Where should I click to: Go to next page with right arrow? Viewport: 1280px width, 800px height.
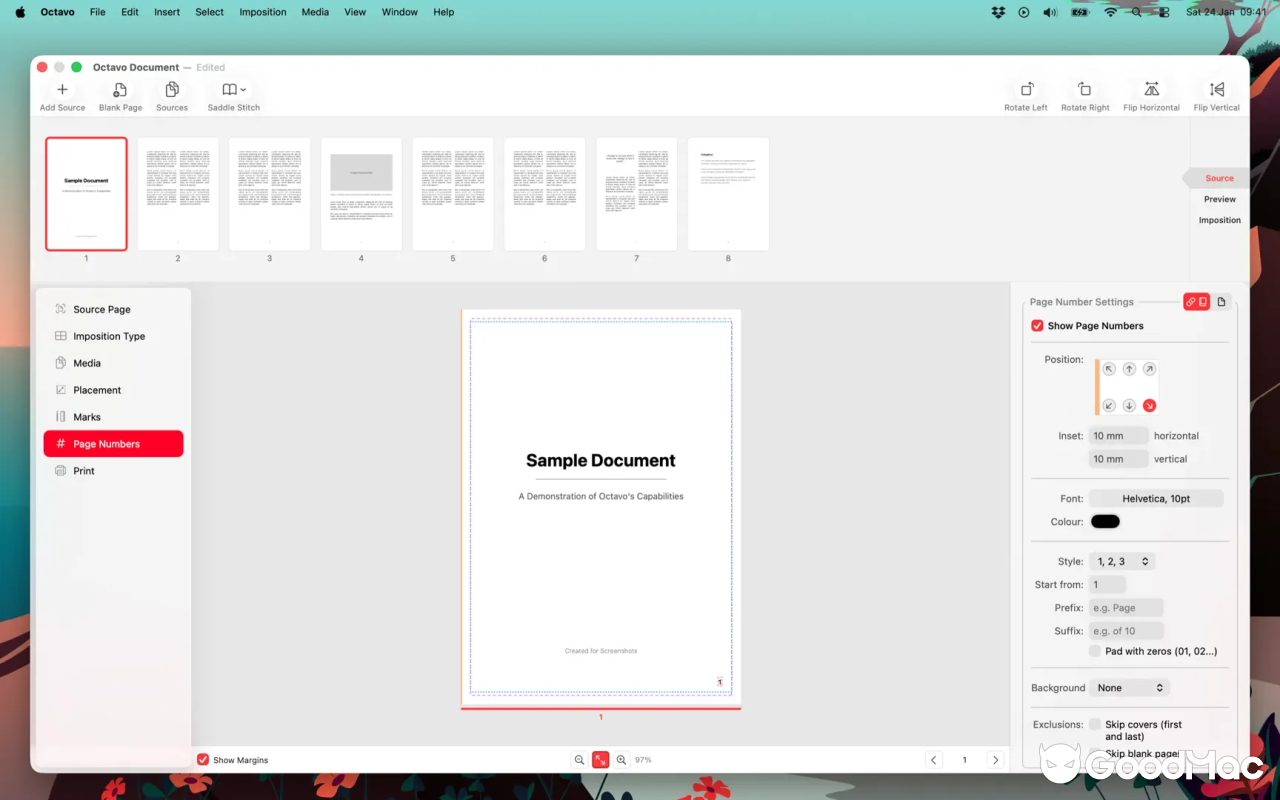click(x=995, y=759)
